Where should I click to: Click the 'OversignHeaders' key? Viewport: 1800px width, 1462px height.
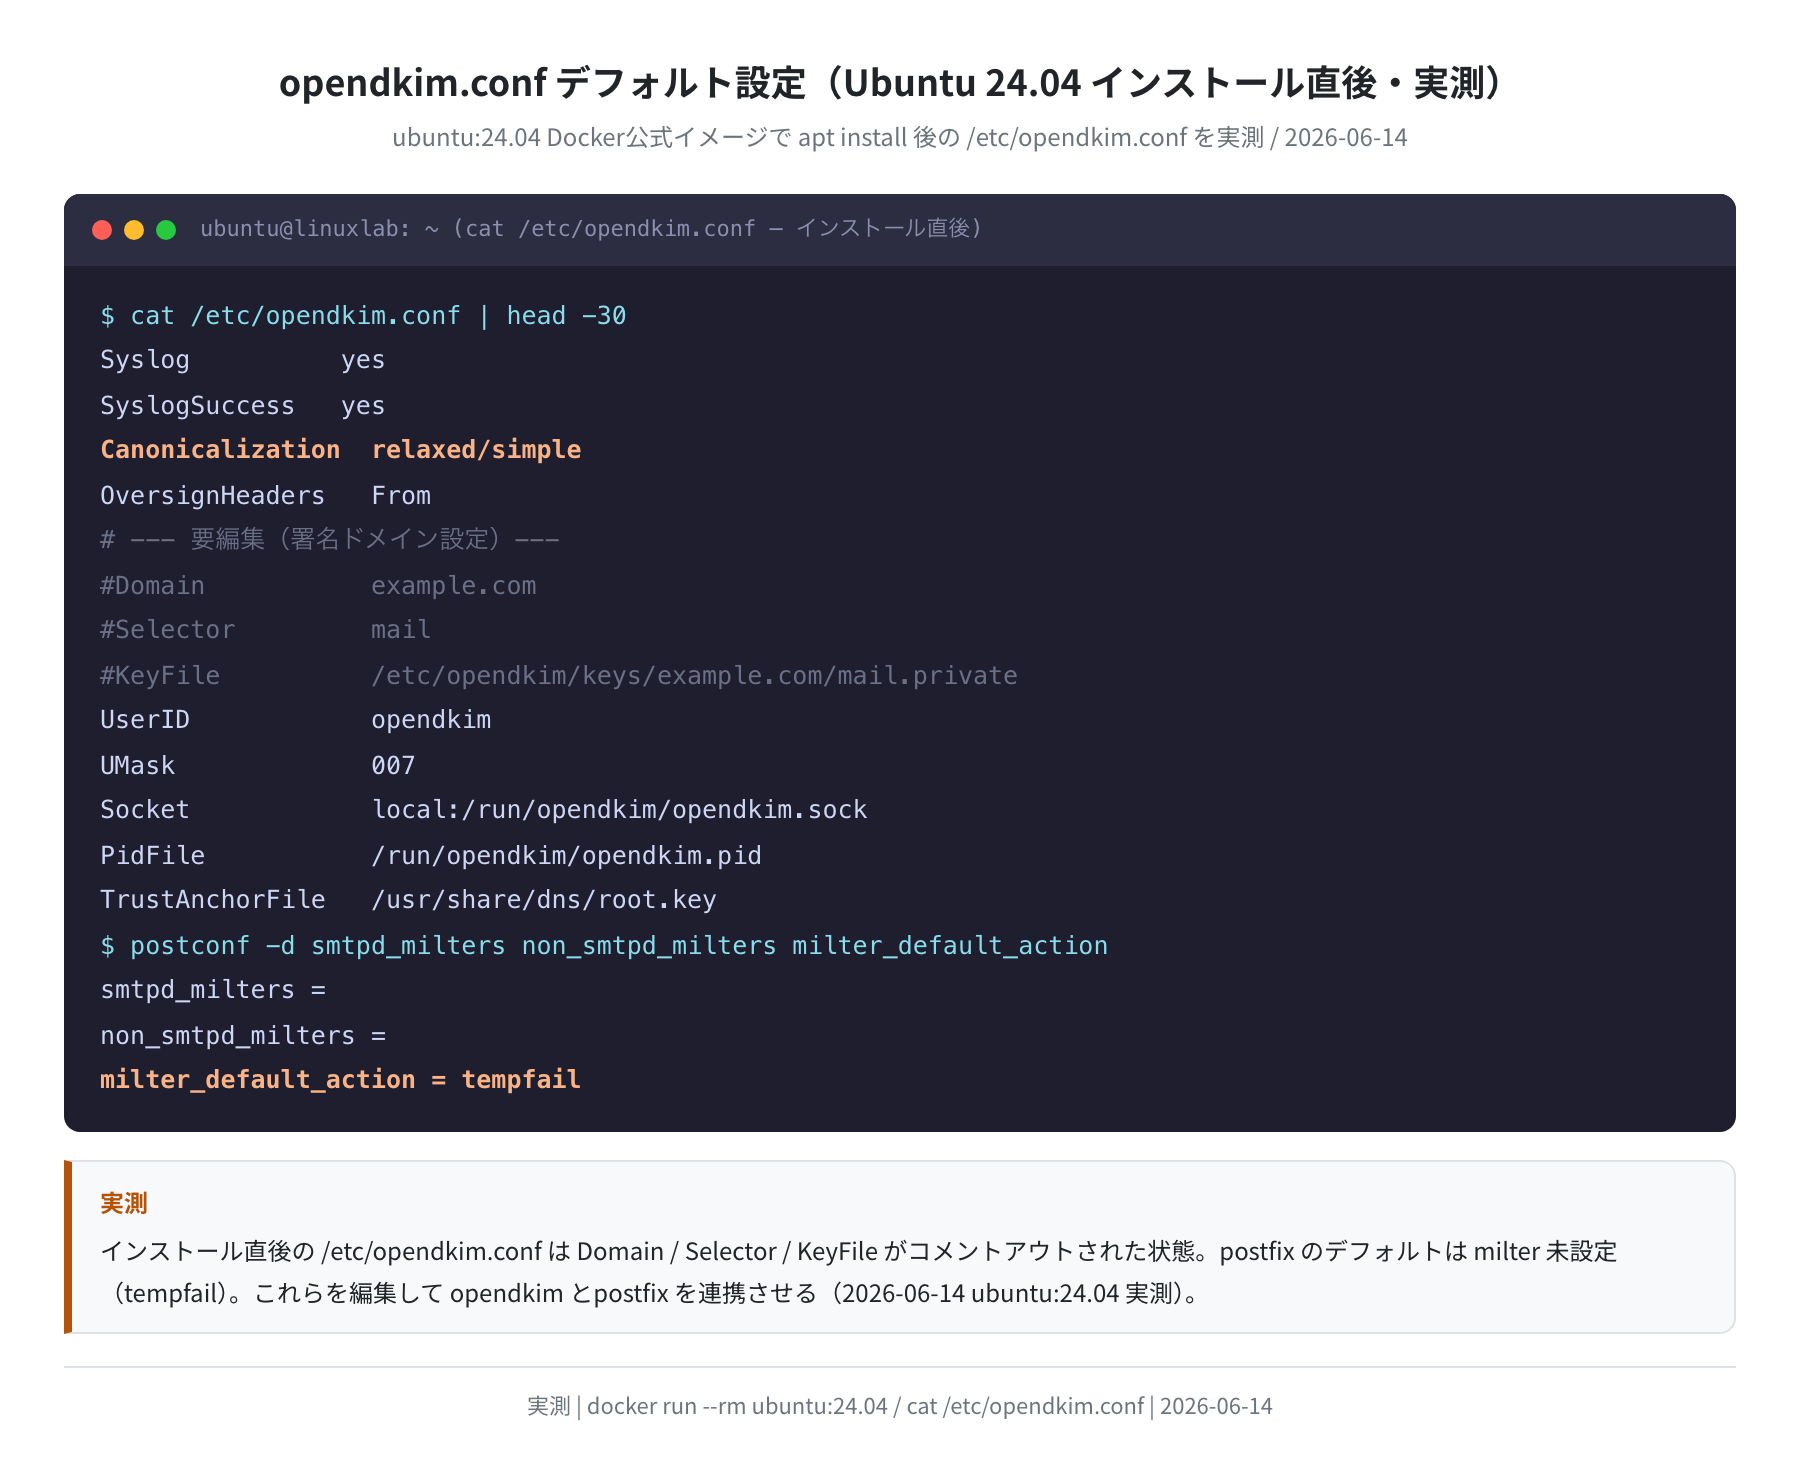pos(212,496)
